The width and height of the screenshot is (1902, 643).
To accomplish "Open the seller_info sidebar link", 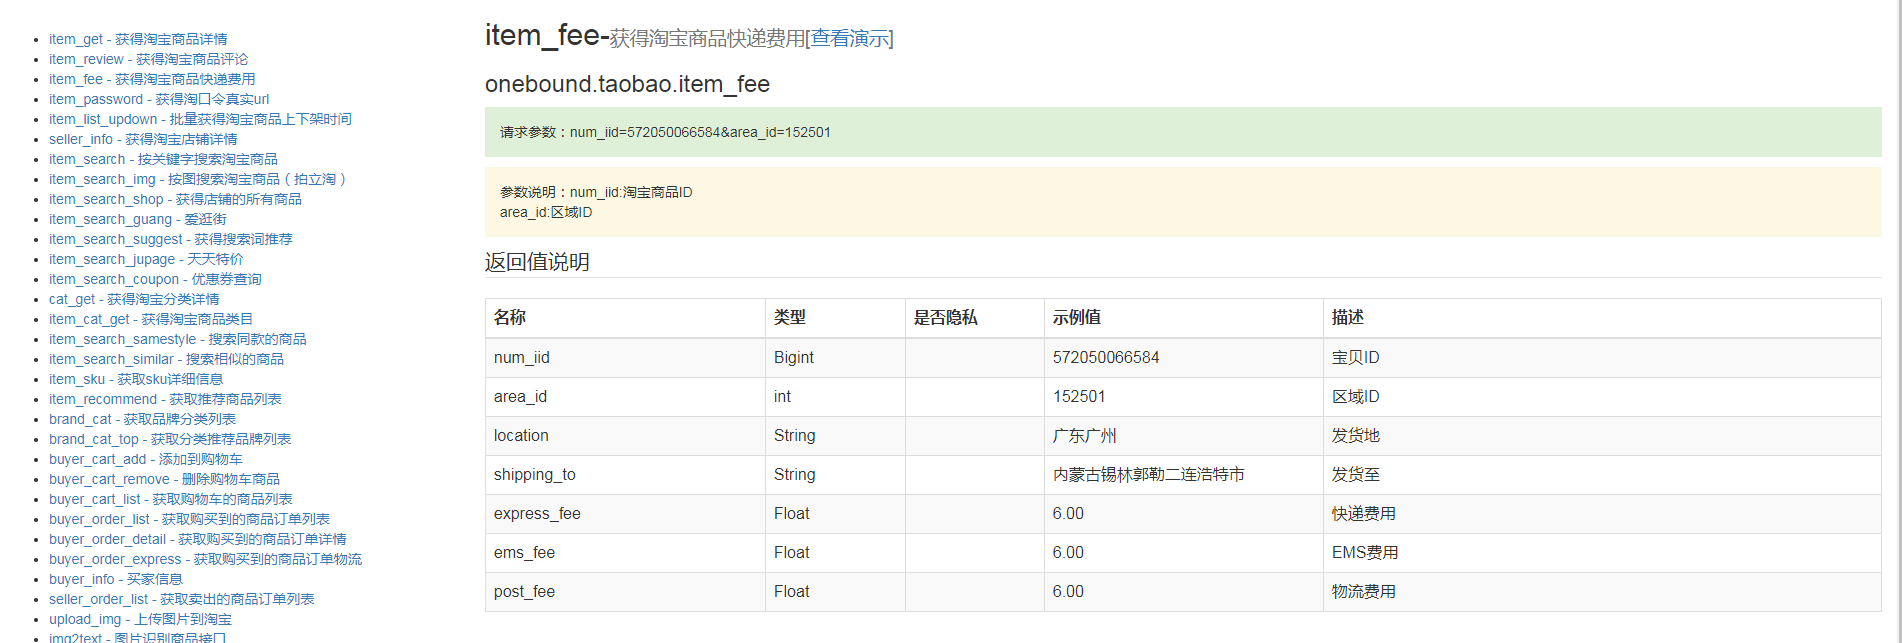I will pos(143,139).
